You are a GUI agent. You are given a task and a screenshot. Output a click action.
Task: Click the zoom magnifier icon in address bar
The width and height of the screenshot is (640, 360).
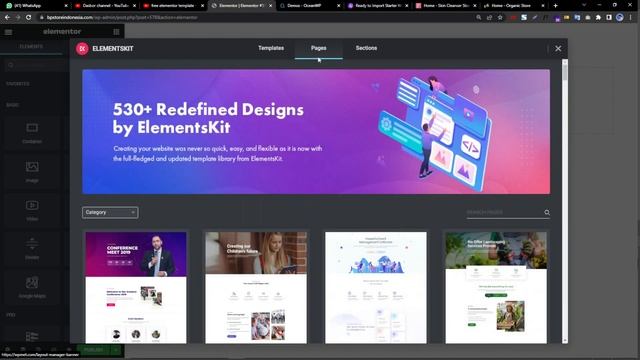479,18
